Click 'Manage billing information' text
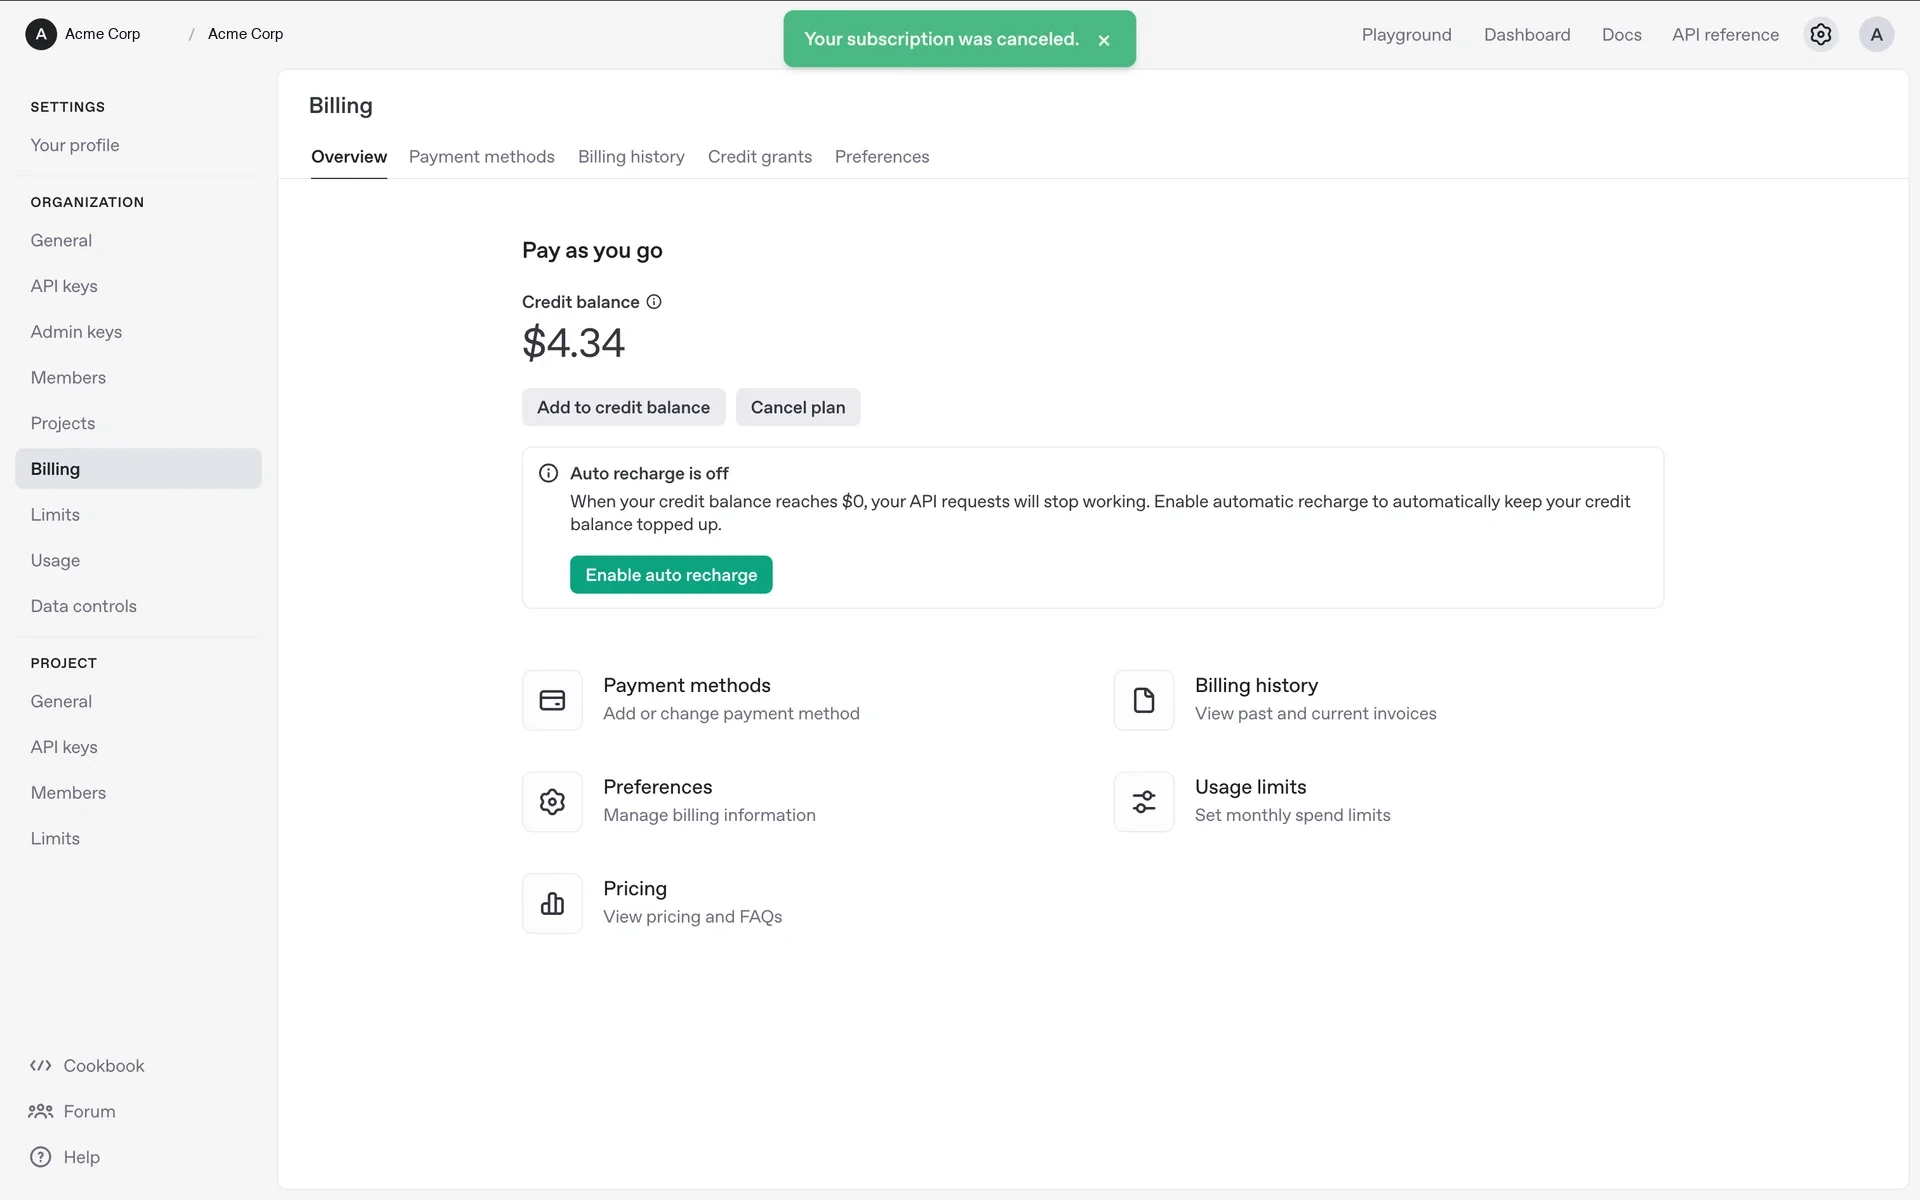 pos(709,815)
